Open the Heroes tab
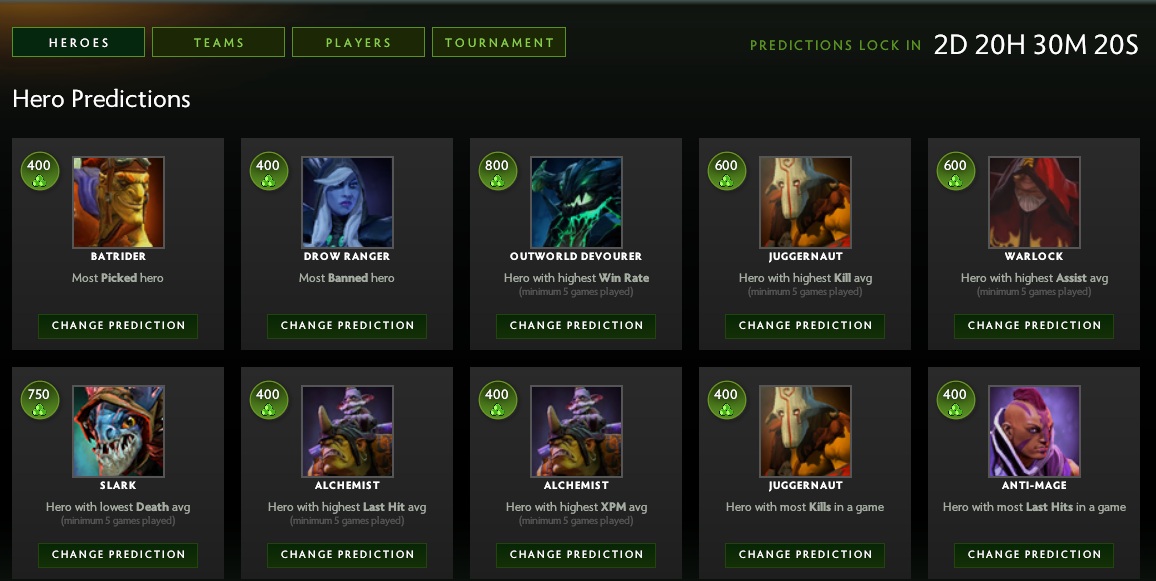The width and height of the screenshot is (1156, 581). [x=79, y=42]
